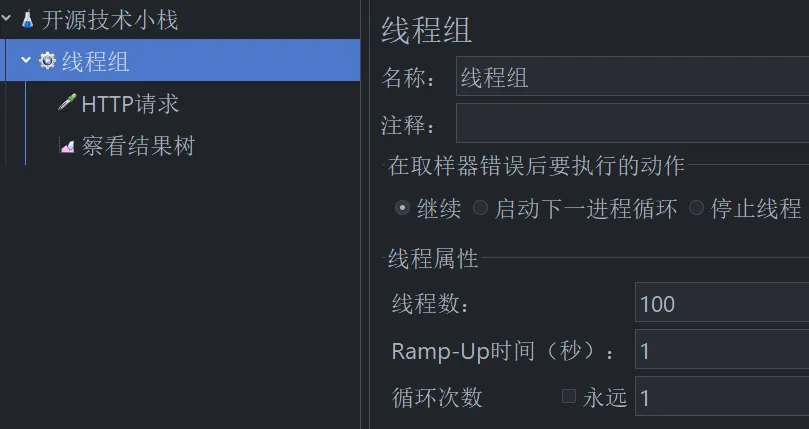This screenshot has width=809, height=429.
Task: Click the Ramp-Up时间 seconds field
Action: pos(722,349)
